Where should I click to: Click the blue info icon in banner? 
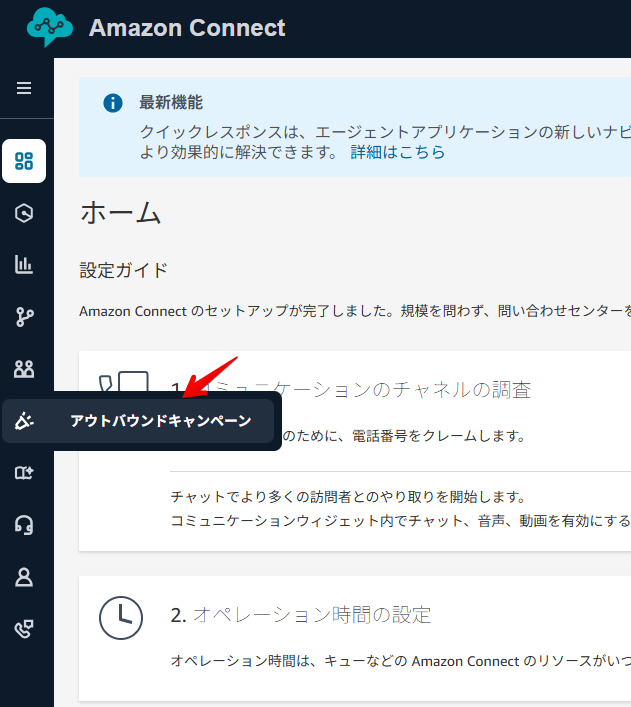click(x=113, y=103)
